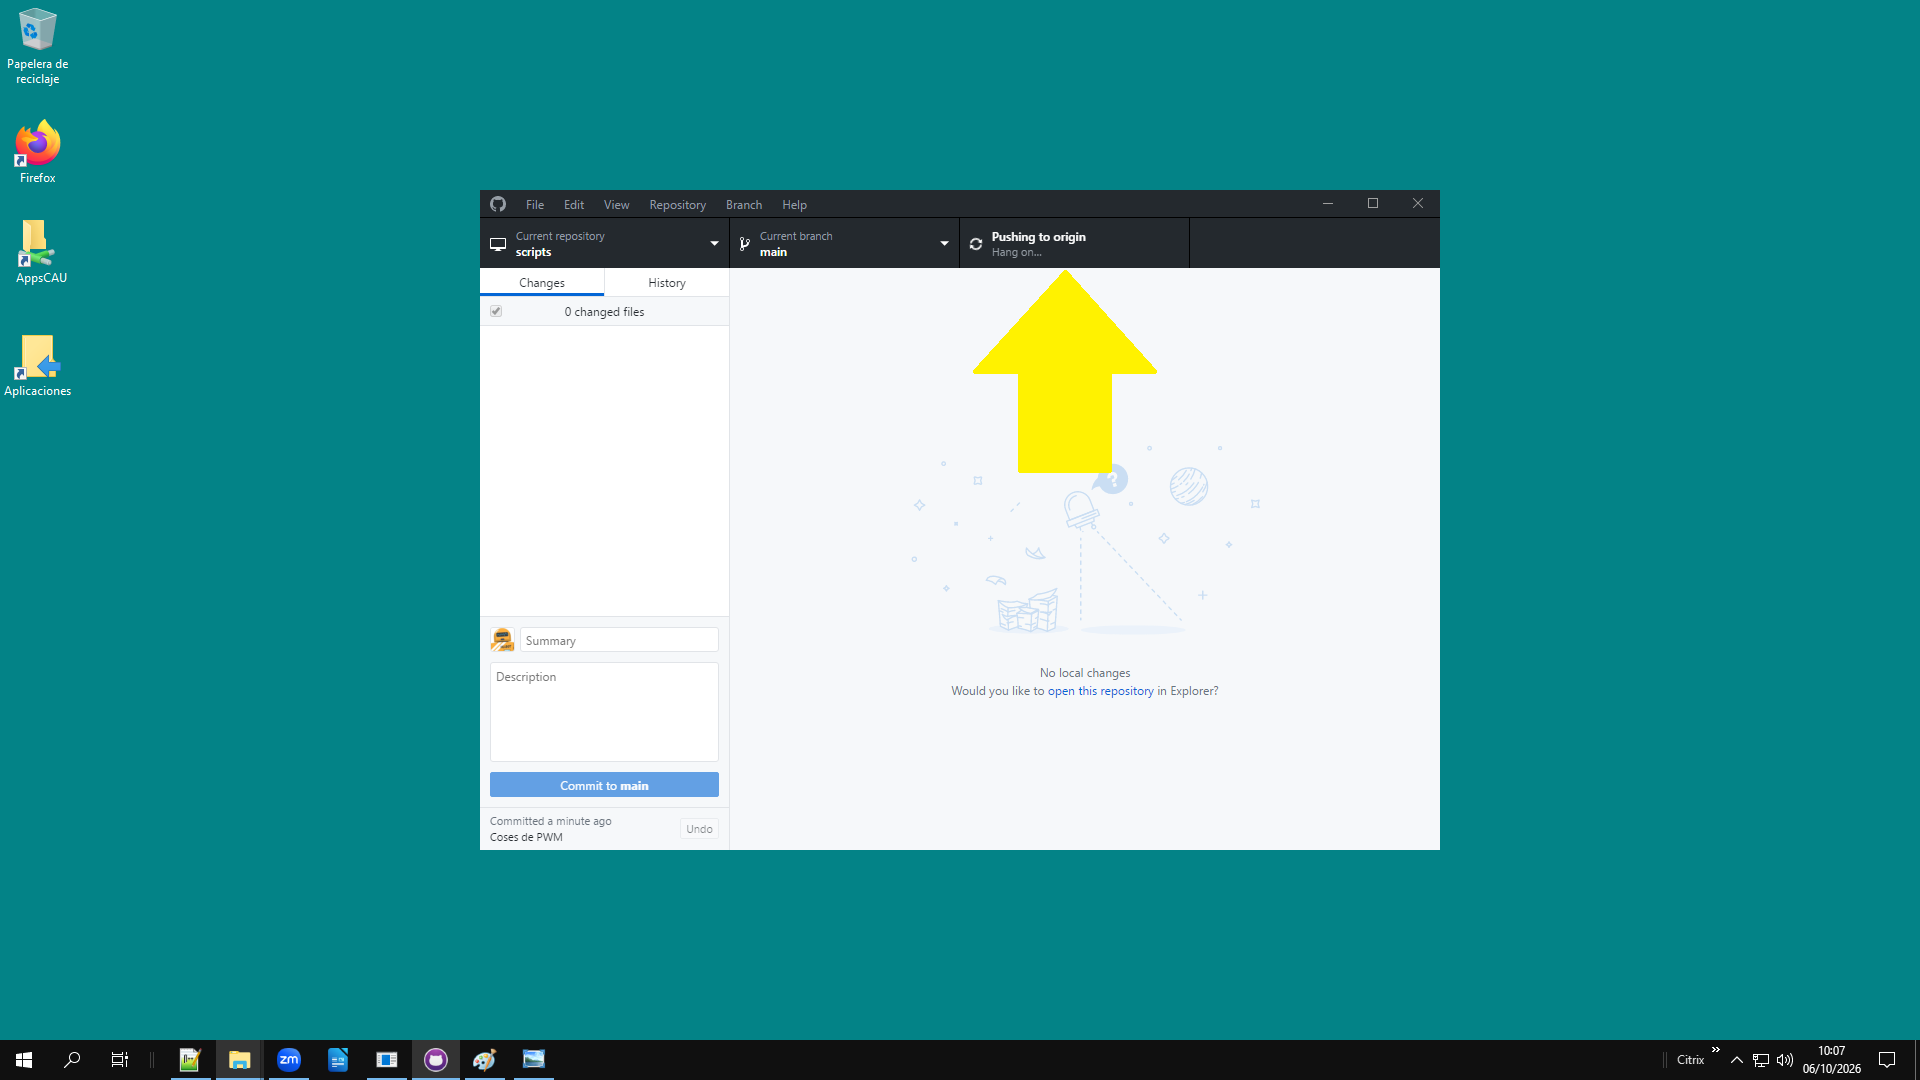This screenshot has height=1080, width=1920.
Task: Open LibreOffice Writer from the taskbar
Action: tap(338, 1060)
